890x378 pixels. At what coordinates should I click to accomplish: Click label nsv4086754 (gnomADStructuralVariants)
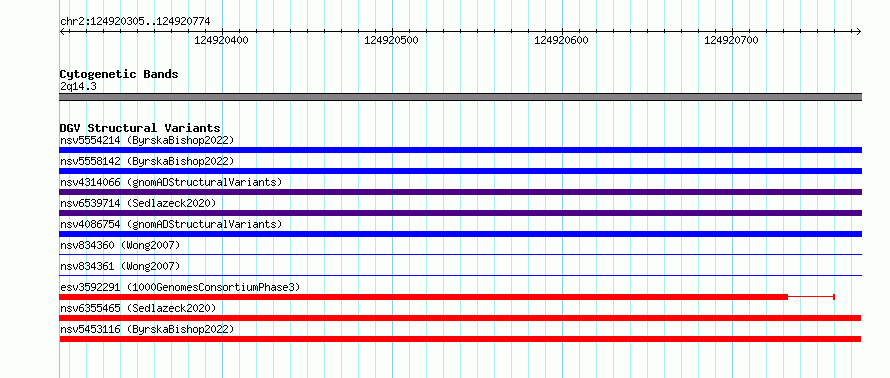click(x=171, y=224)
